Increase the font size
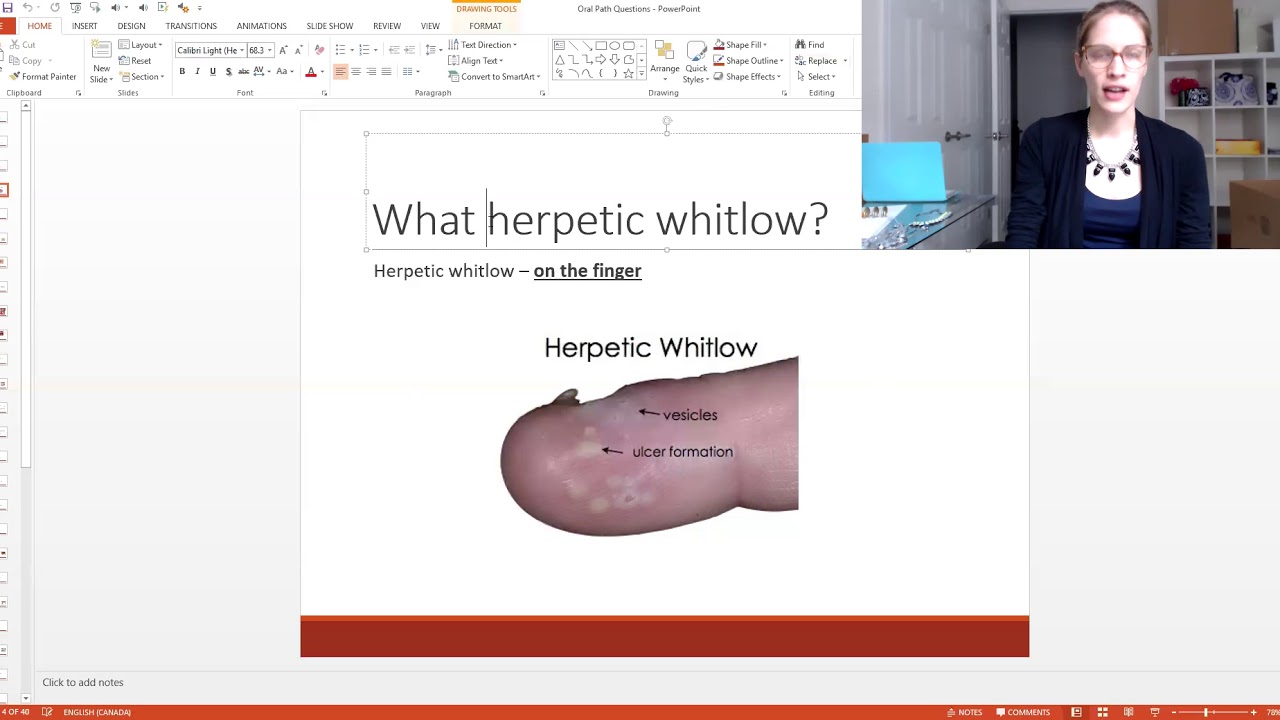Image resolution: width=1280 pixels, height=720 pixels. tap(284, 50)
